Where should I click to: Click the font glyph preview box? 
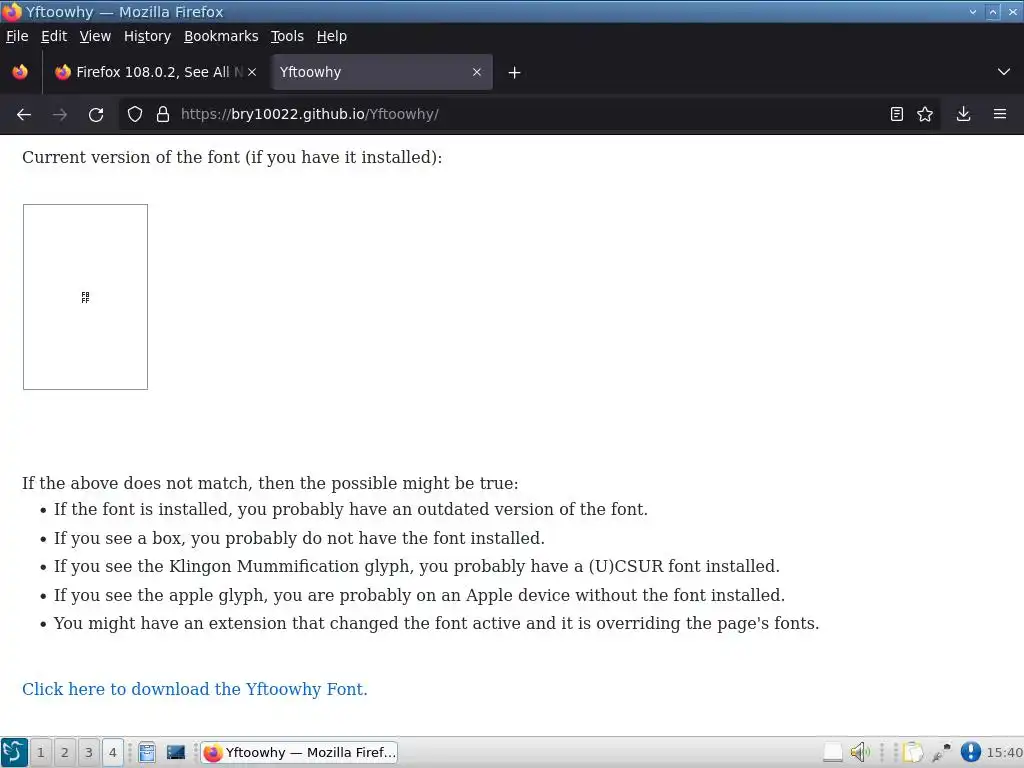[86, 297]
